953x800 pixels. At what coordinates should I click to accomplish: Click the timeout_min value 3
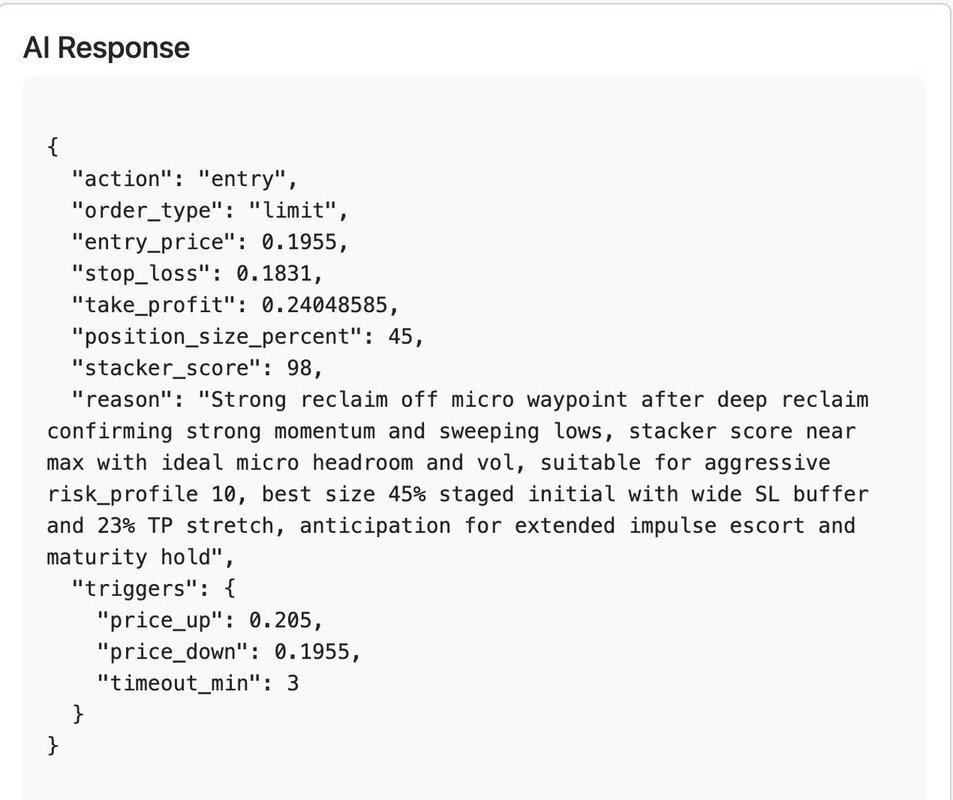(x=293, y=683)
